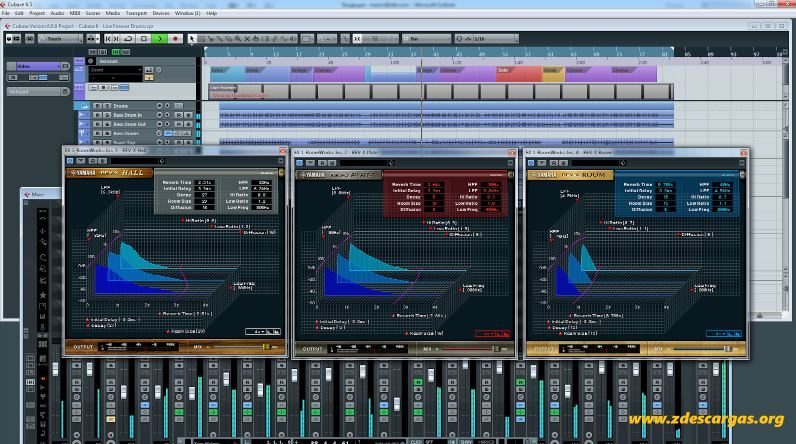Click the HPF value field in REV-X Room
796x444 pixels.
point(722,184)
